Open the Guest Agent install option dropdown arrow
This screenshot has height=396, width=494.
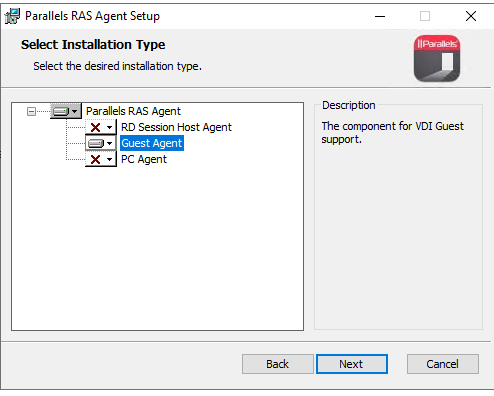tap(109, 144)
